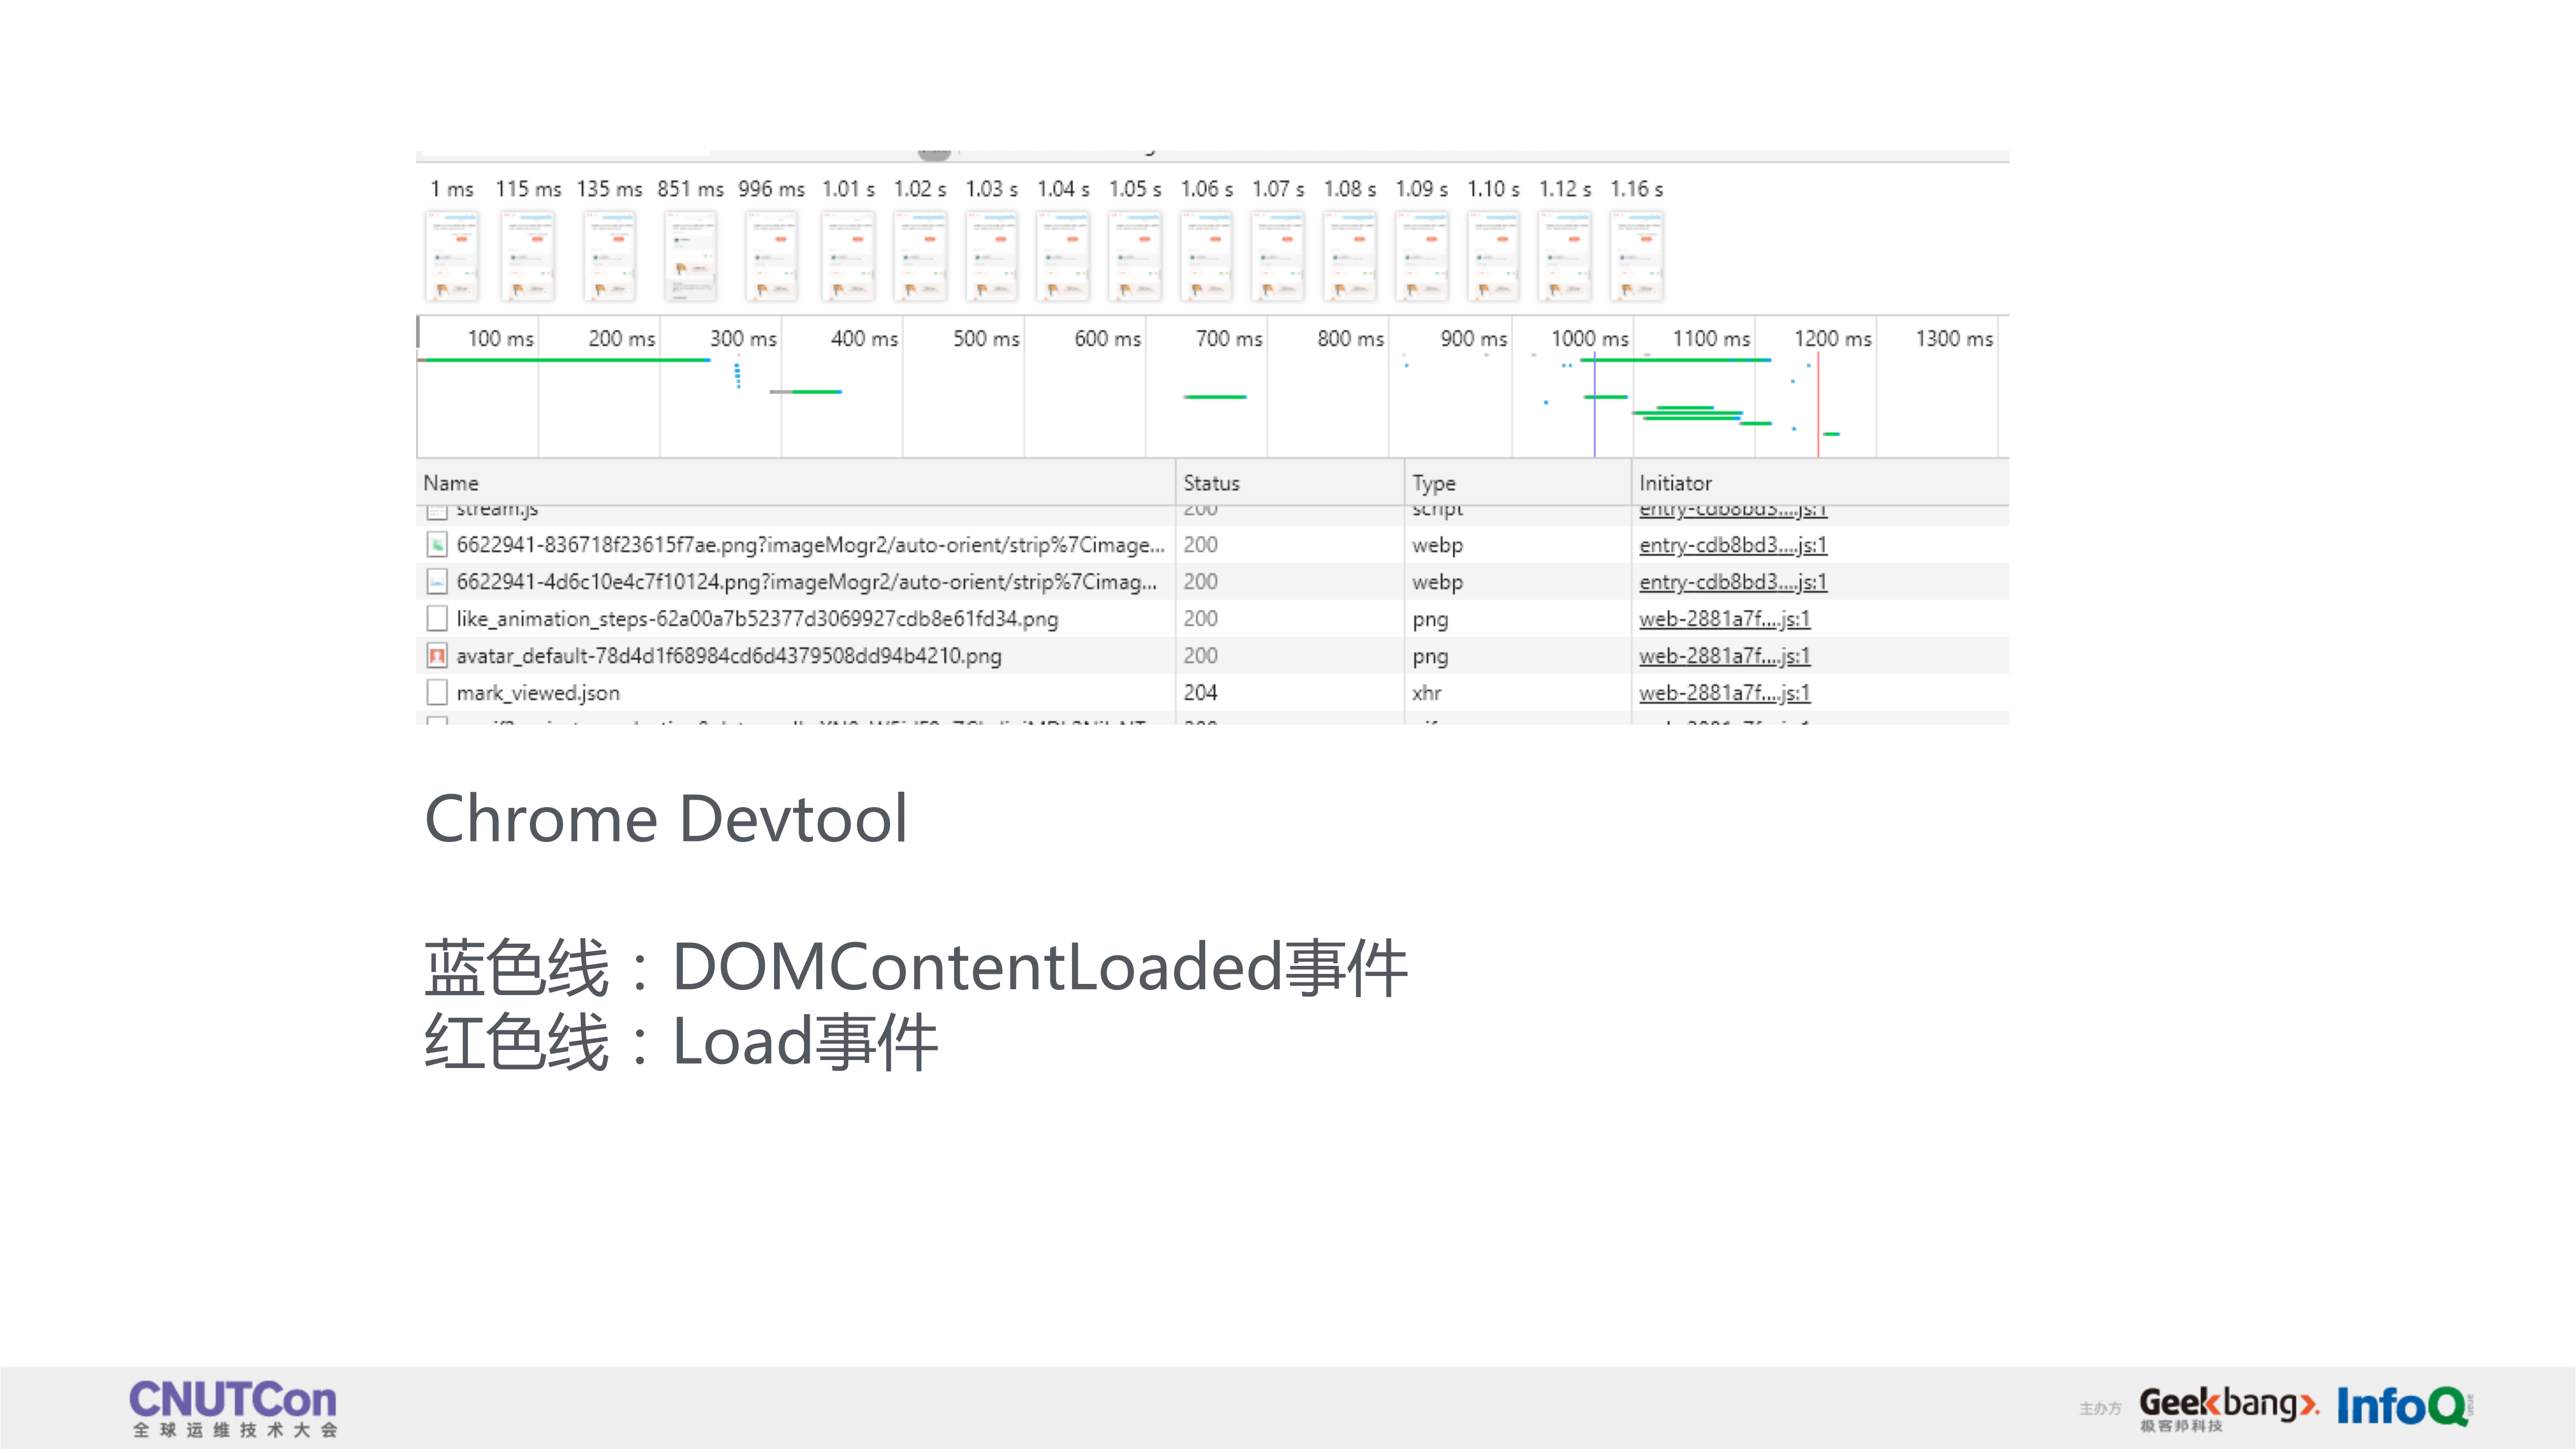
Task: Select the filmstrip thumbnail at 1.16 s
Action: pos(1637,255)
